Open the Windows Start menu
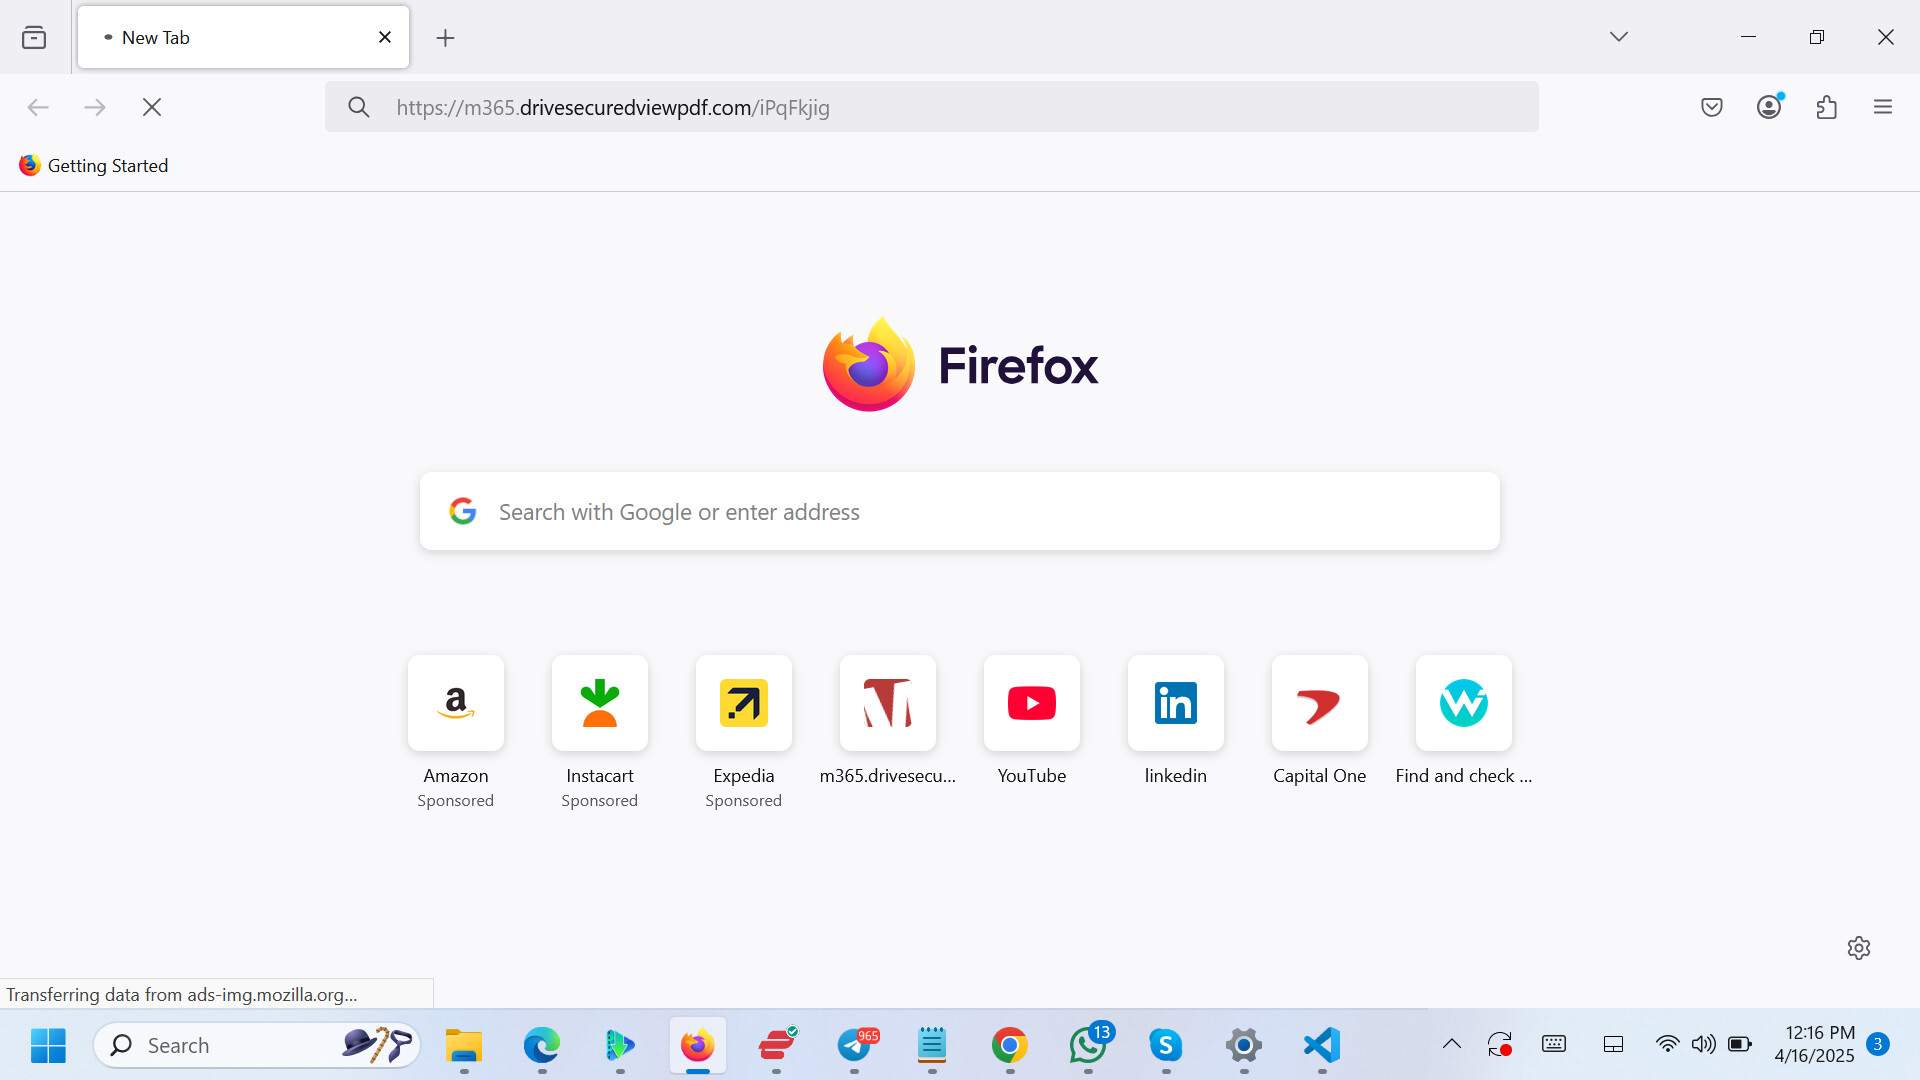This screenshot has width=1920, height=1080. (x=48, y=1045)
